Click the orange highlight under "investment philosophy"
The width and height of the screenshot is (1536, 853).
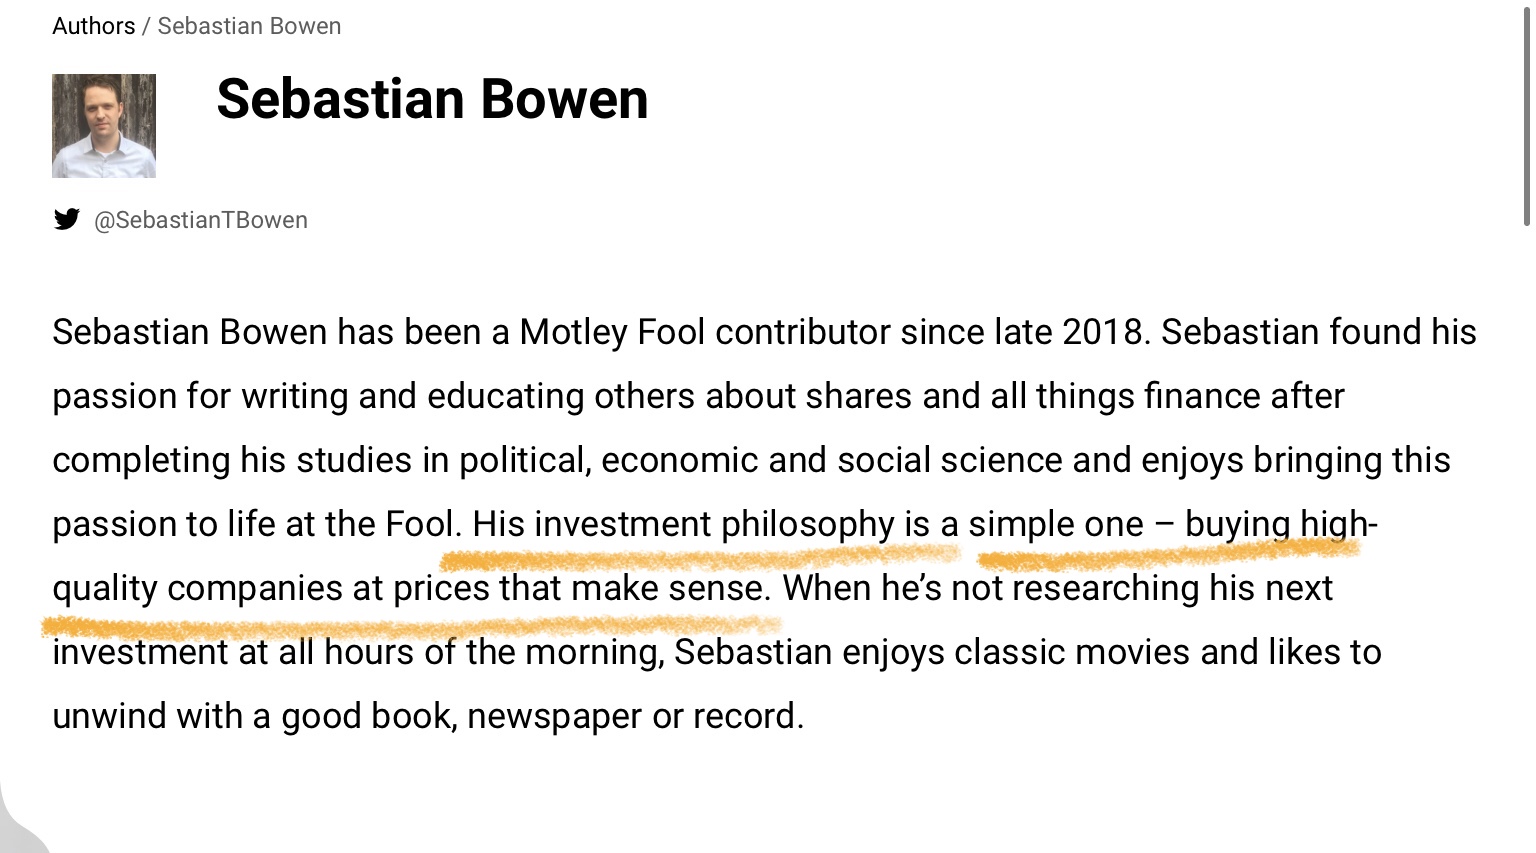pos(700,557)
